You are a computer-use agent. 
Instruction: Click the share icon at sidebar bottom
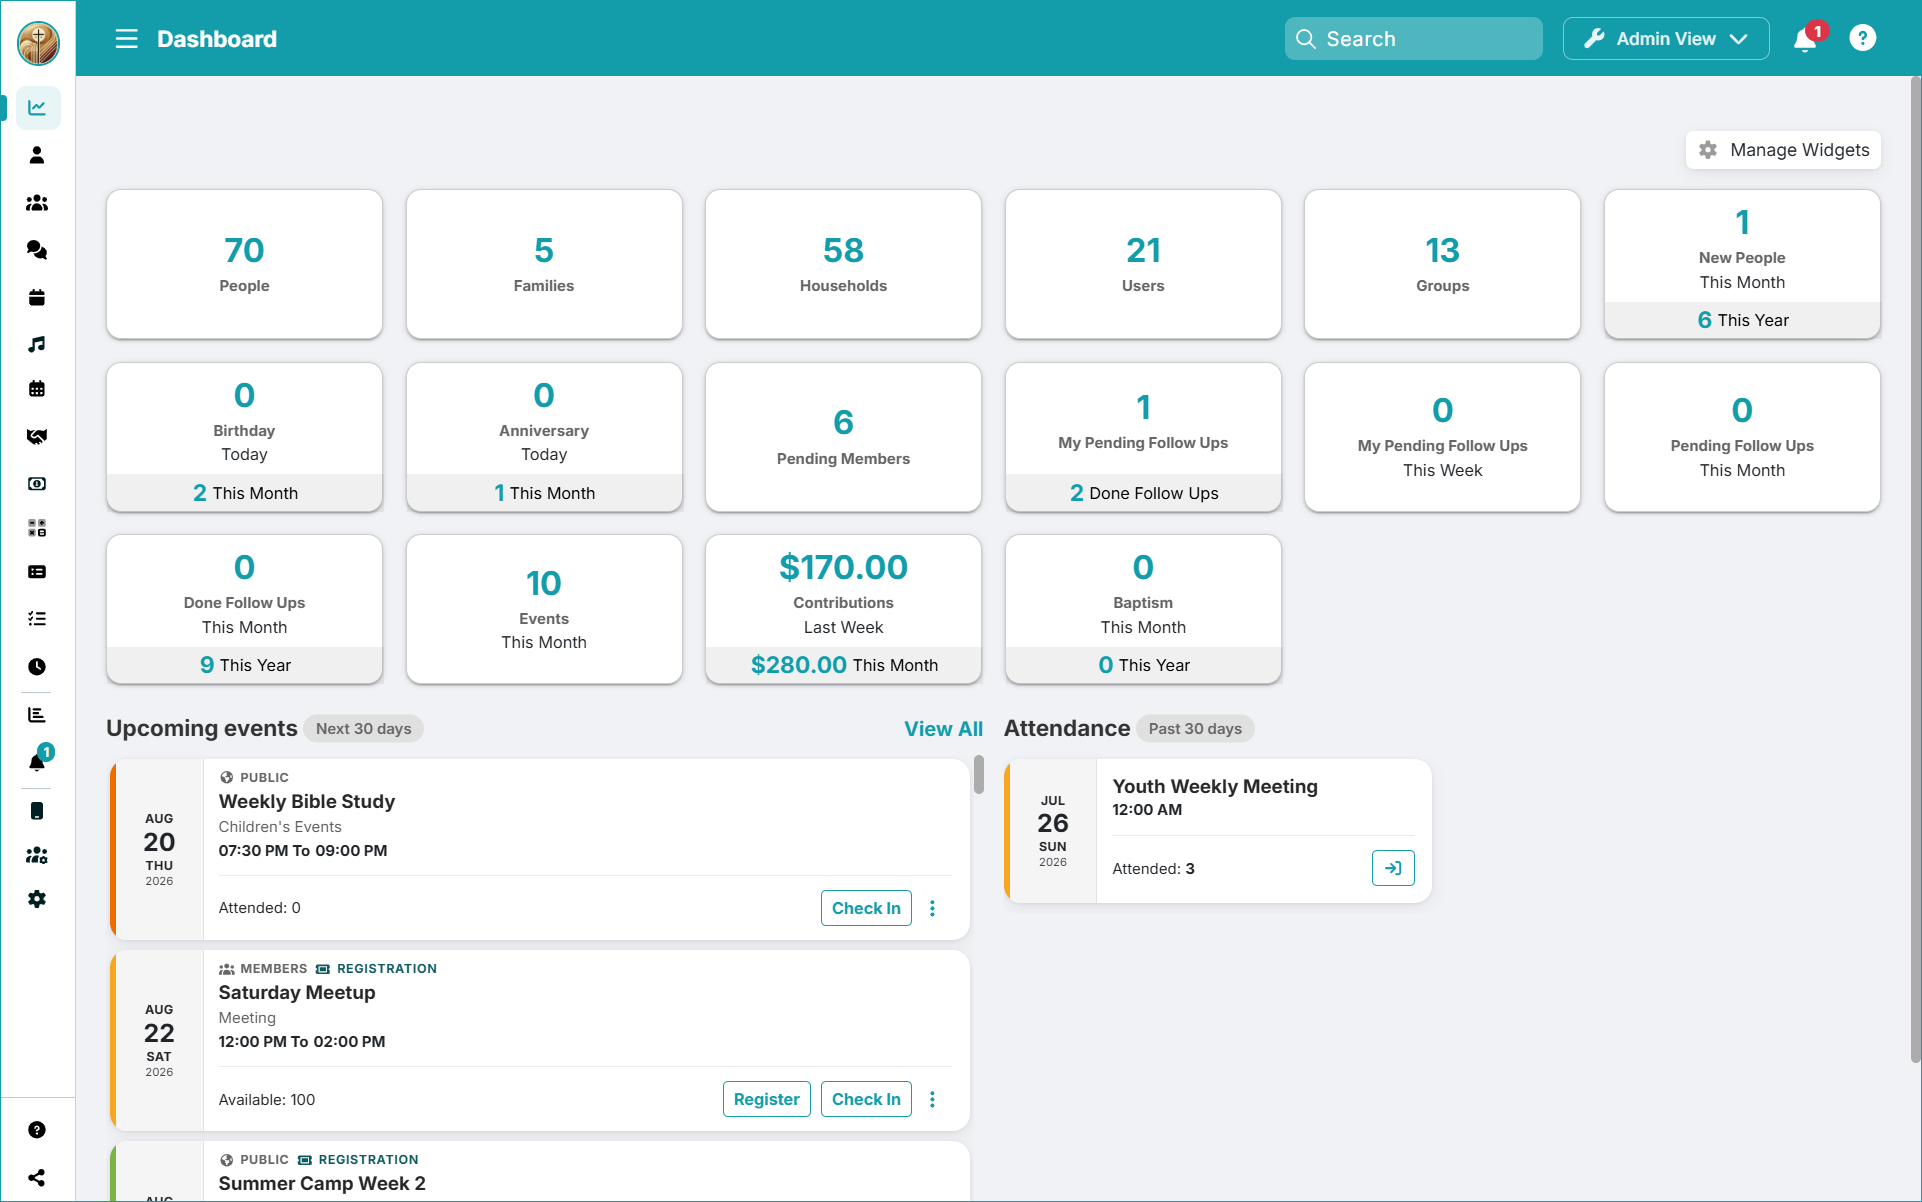pos(37,1178)
